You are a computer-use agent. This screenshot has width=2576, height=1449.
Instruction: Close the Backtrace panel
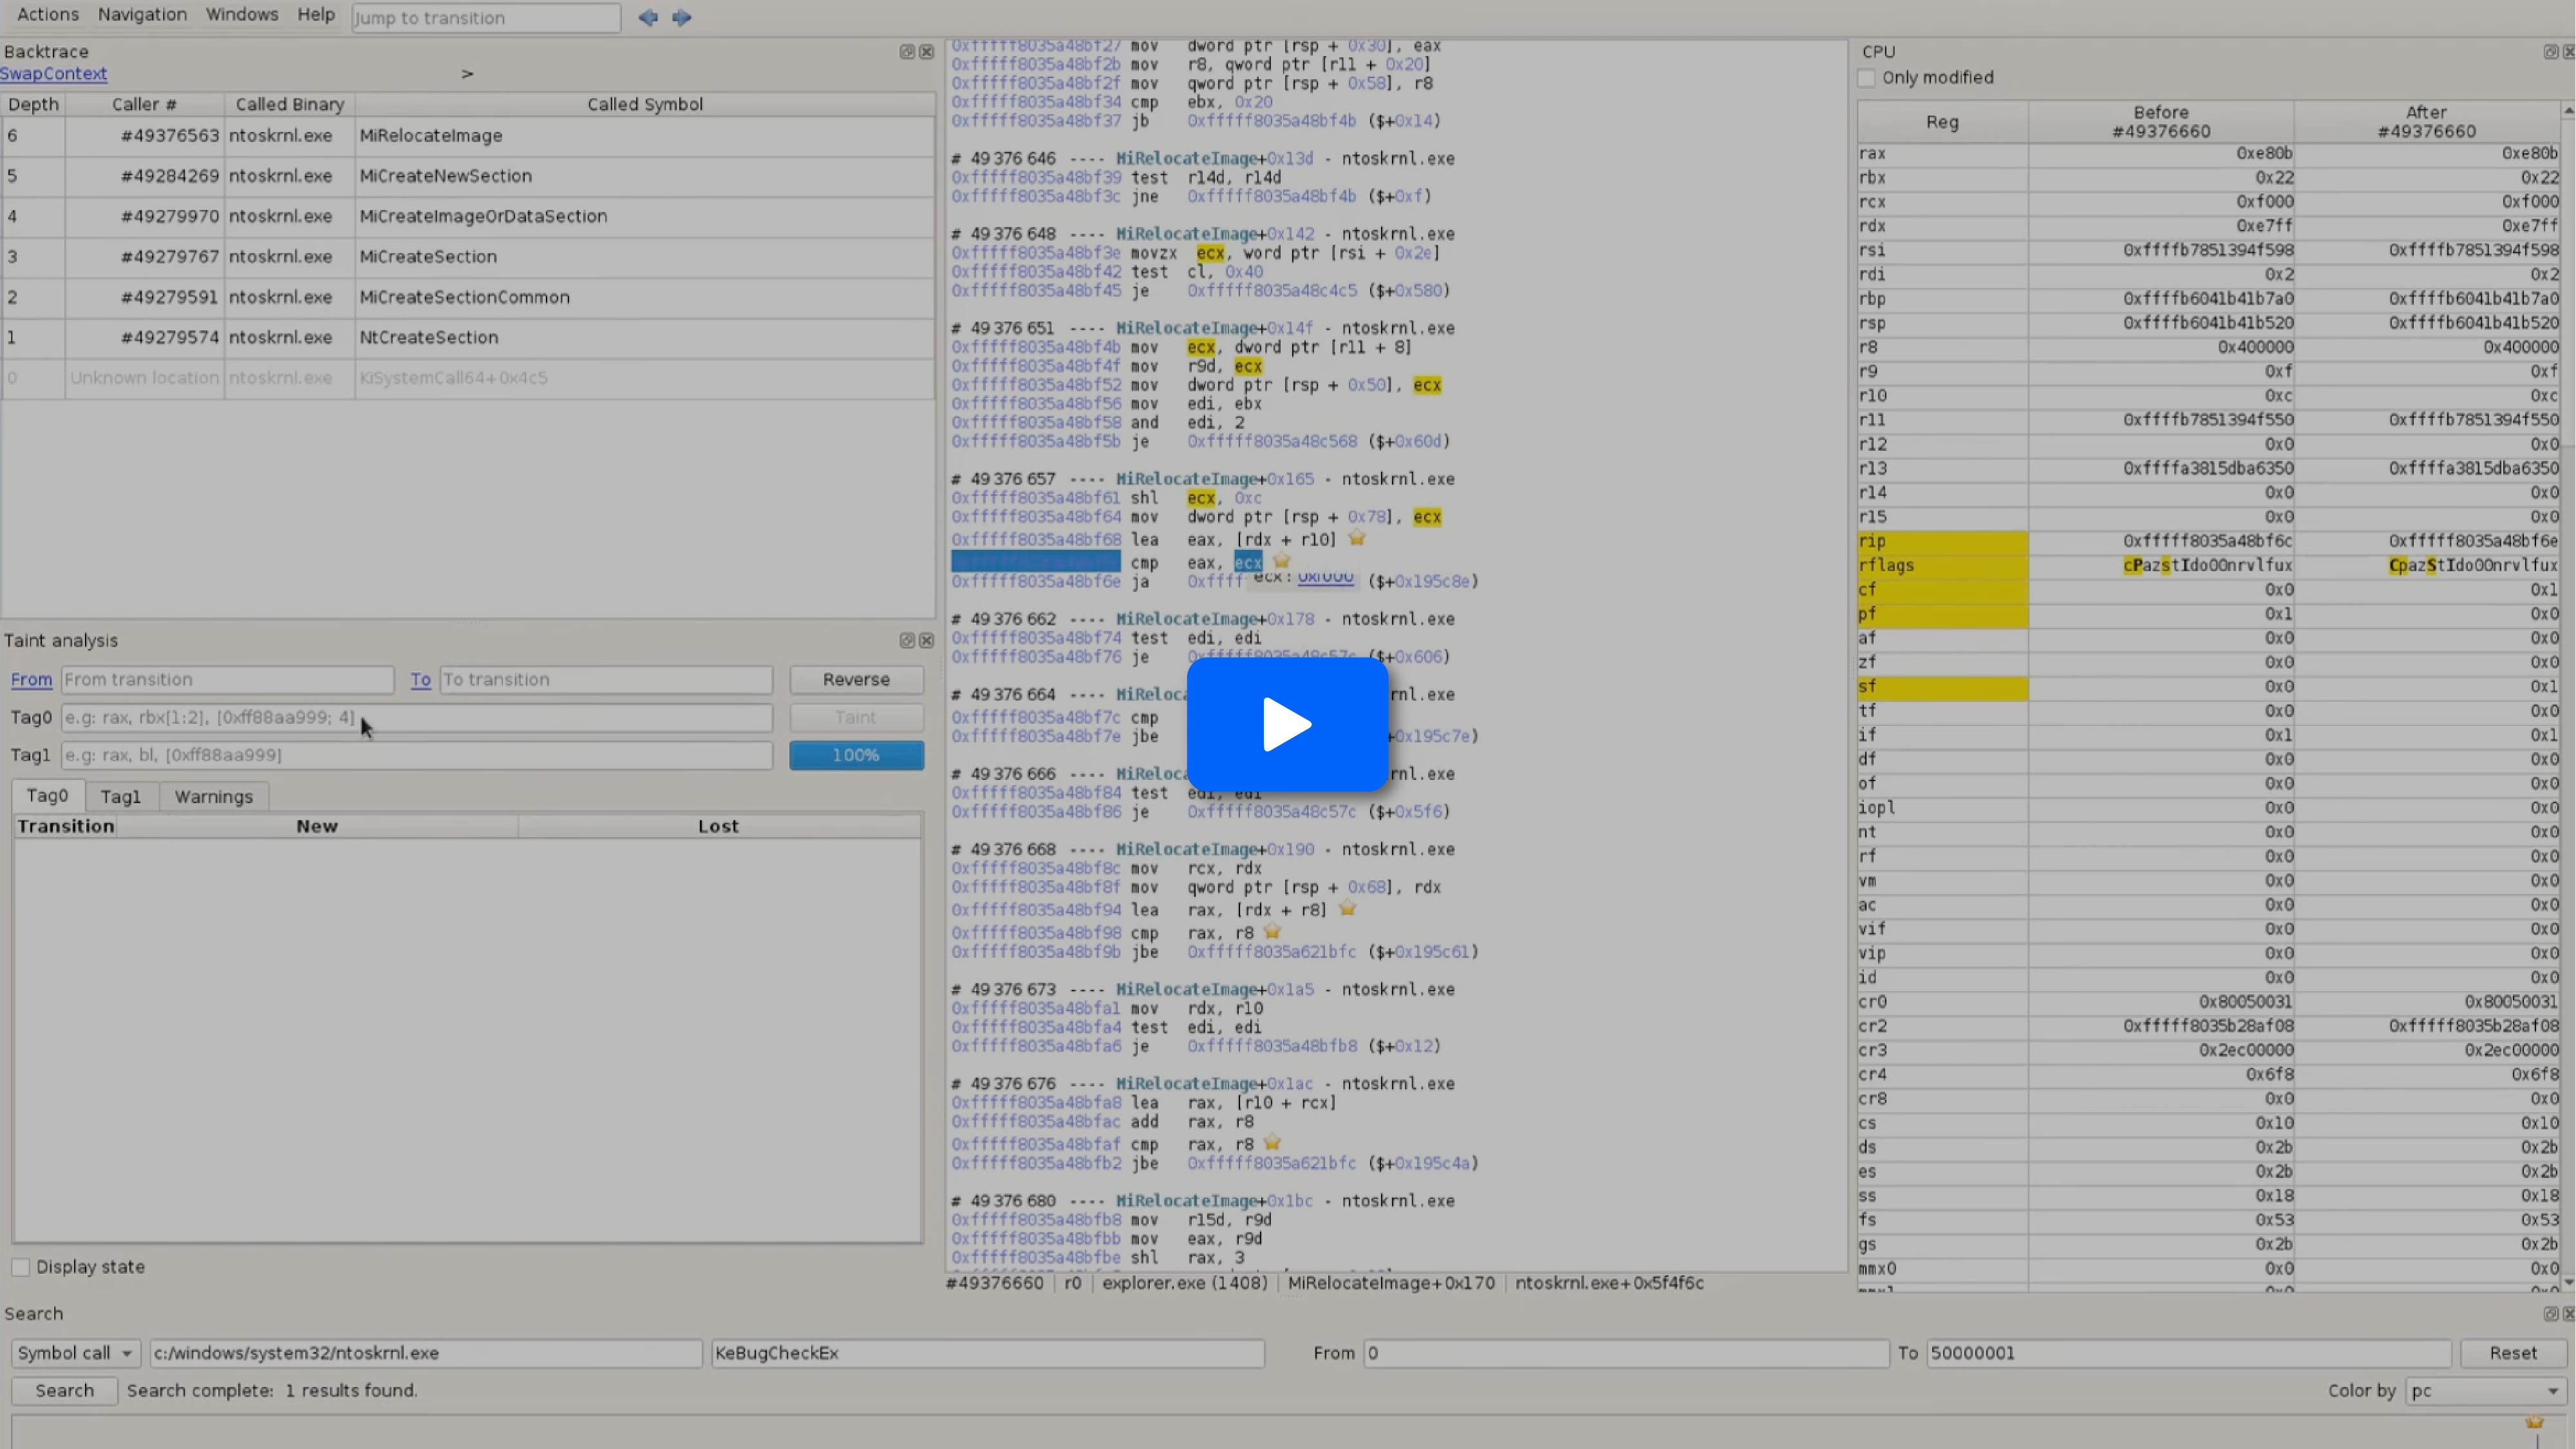pos(926,51)
